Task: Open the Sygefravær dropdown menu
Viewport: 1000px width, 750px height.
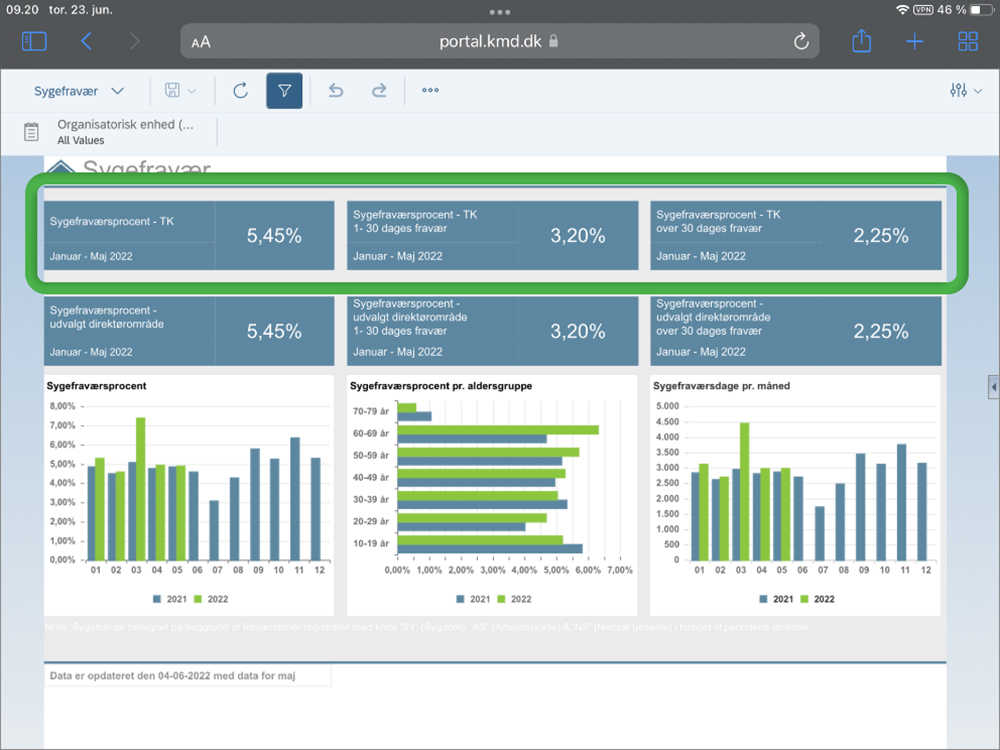Action: [x=80, y=91]
